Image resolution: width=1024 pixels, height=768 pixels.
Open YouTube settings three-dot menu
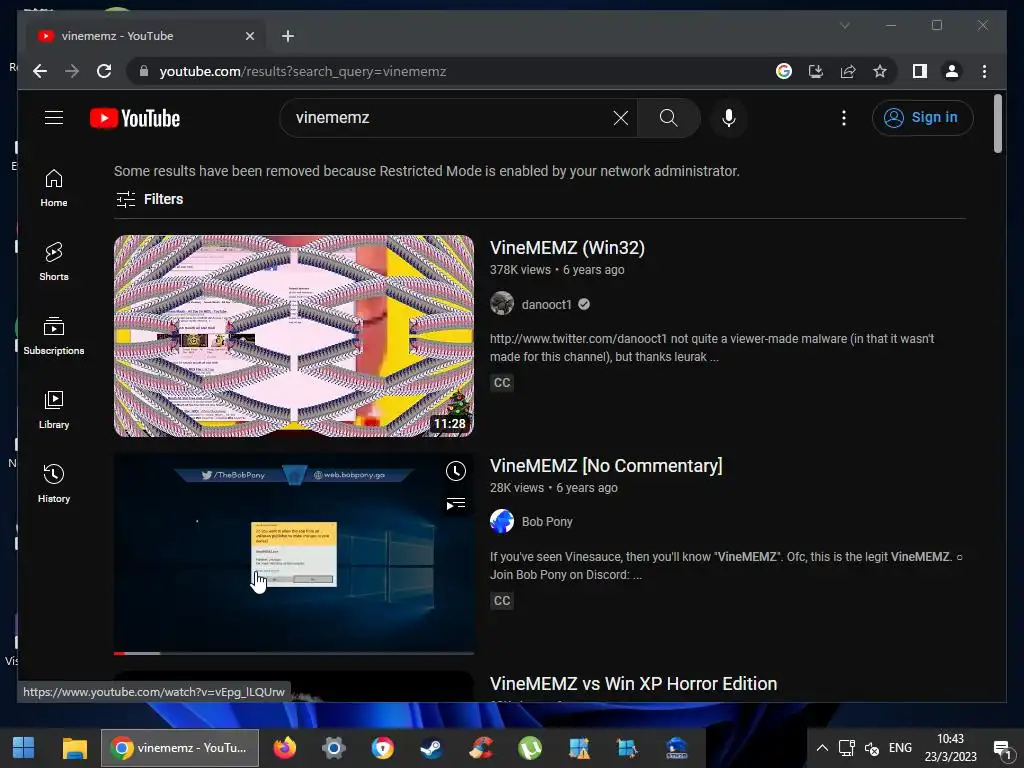pos(844,118)
